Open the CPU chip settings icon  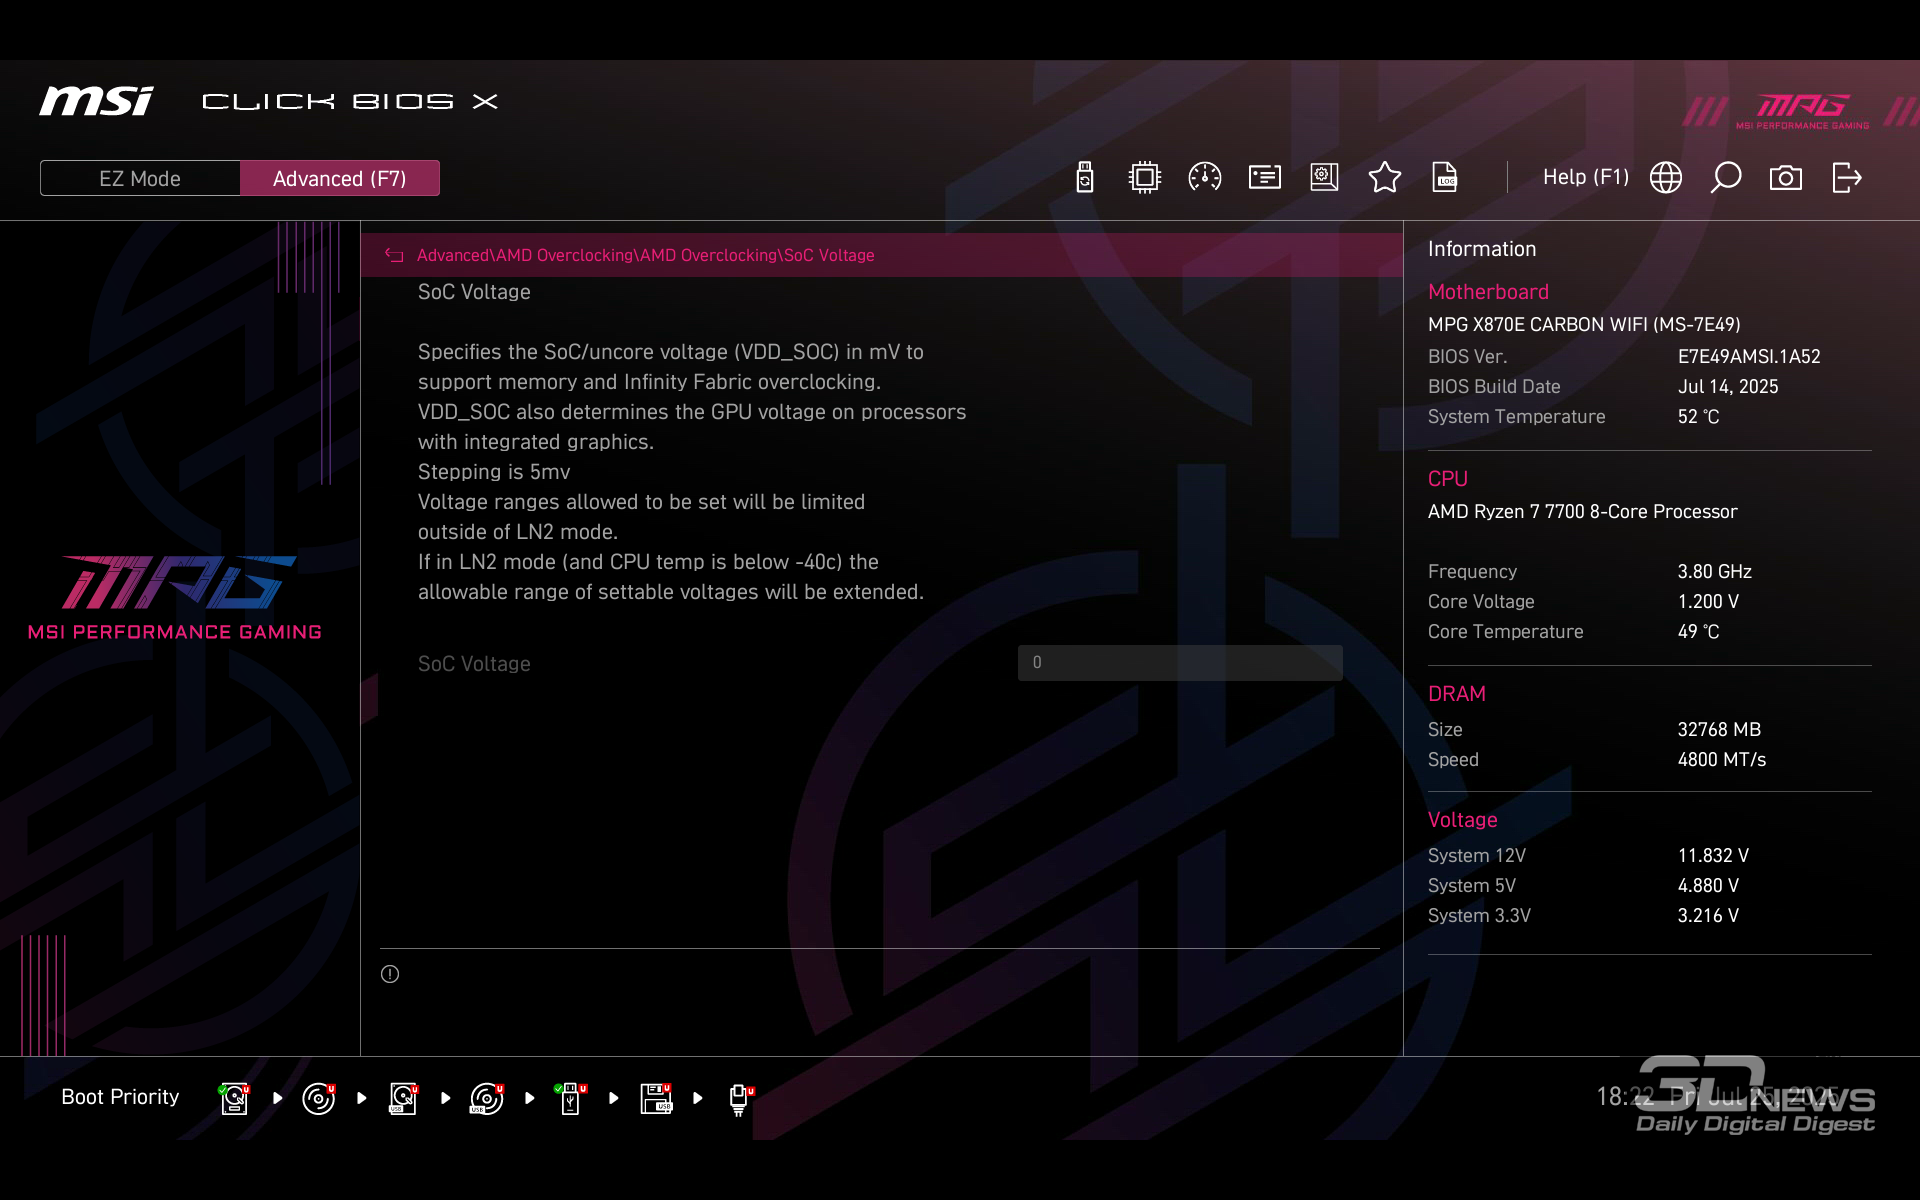click(x=1145, y=178)
